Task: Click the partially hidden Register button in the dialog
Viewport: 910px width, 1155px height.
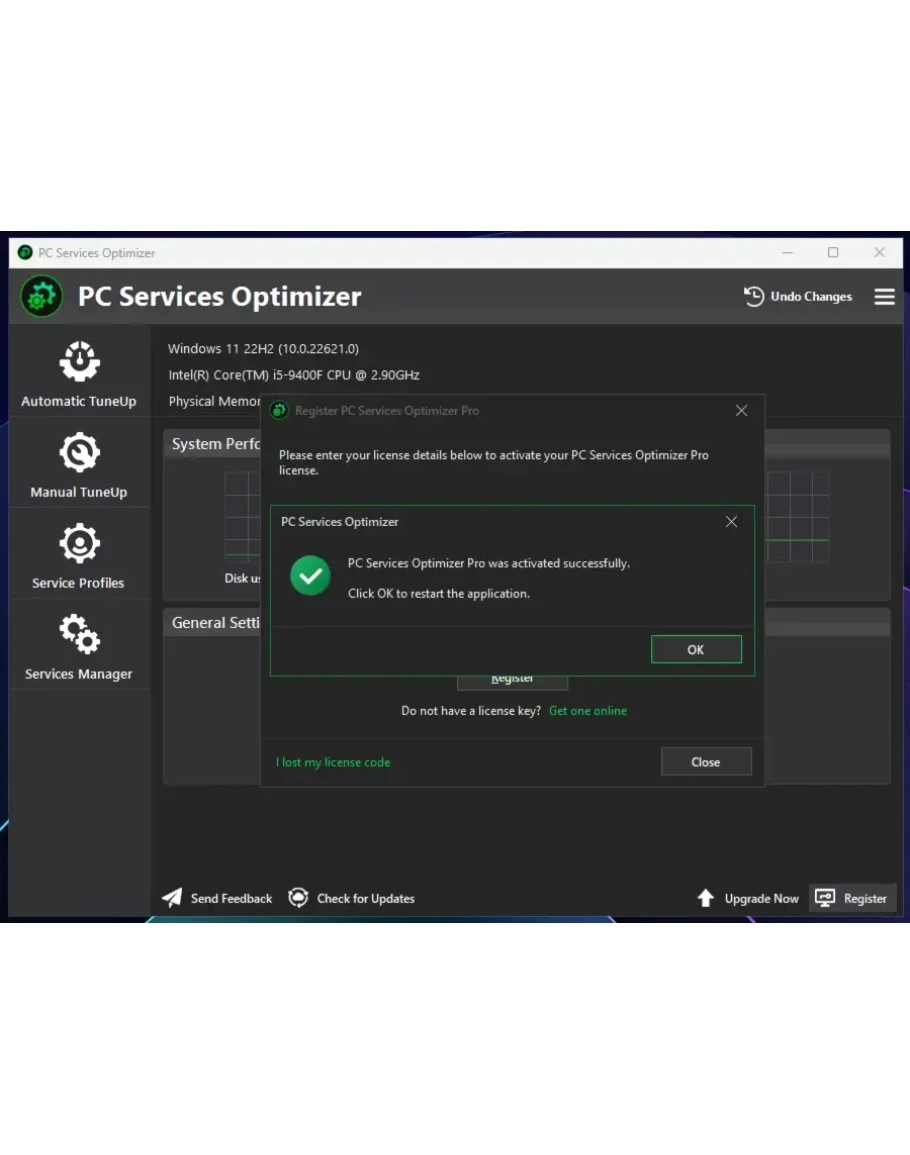Action: click(512, 682)
